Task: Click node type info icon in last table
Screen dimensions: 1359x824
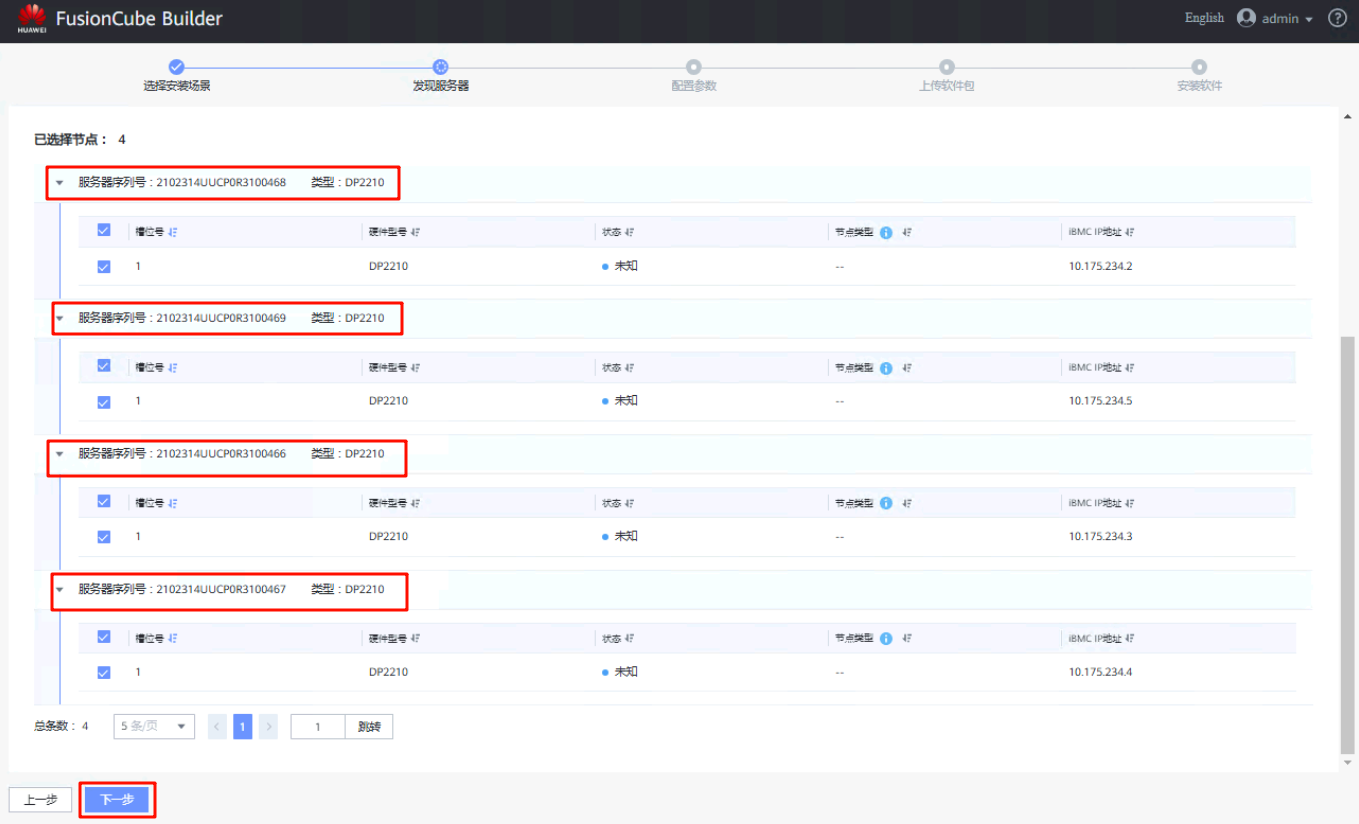Action: (x=886, y=639)
